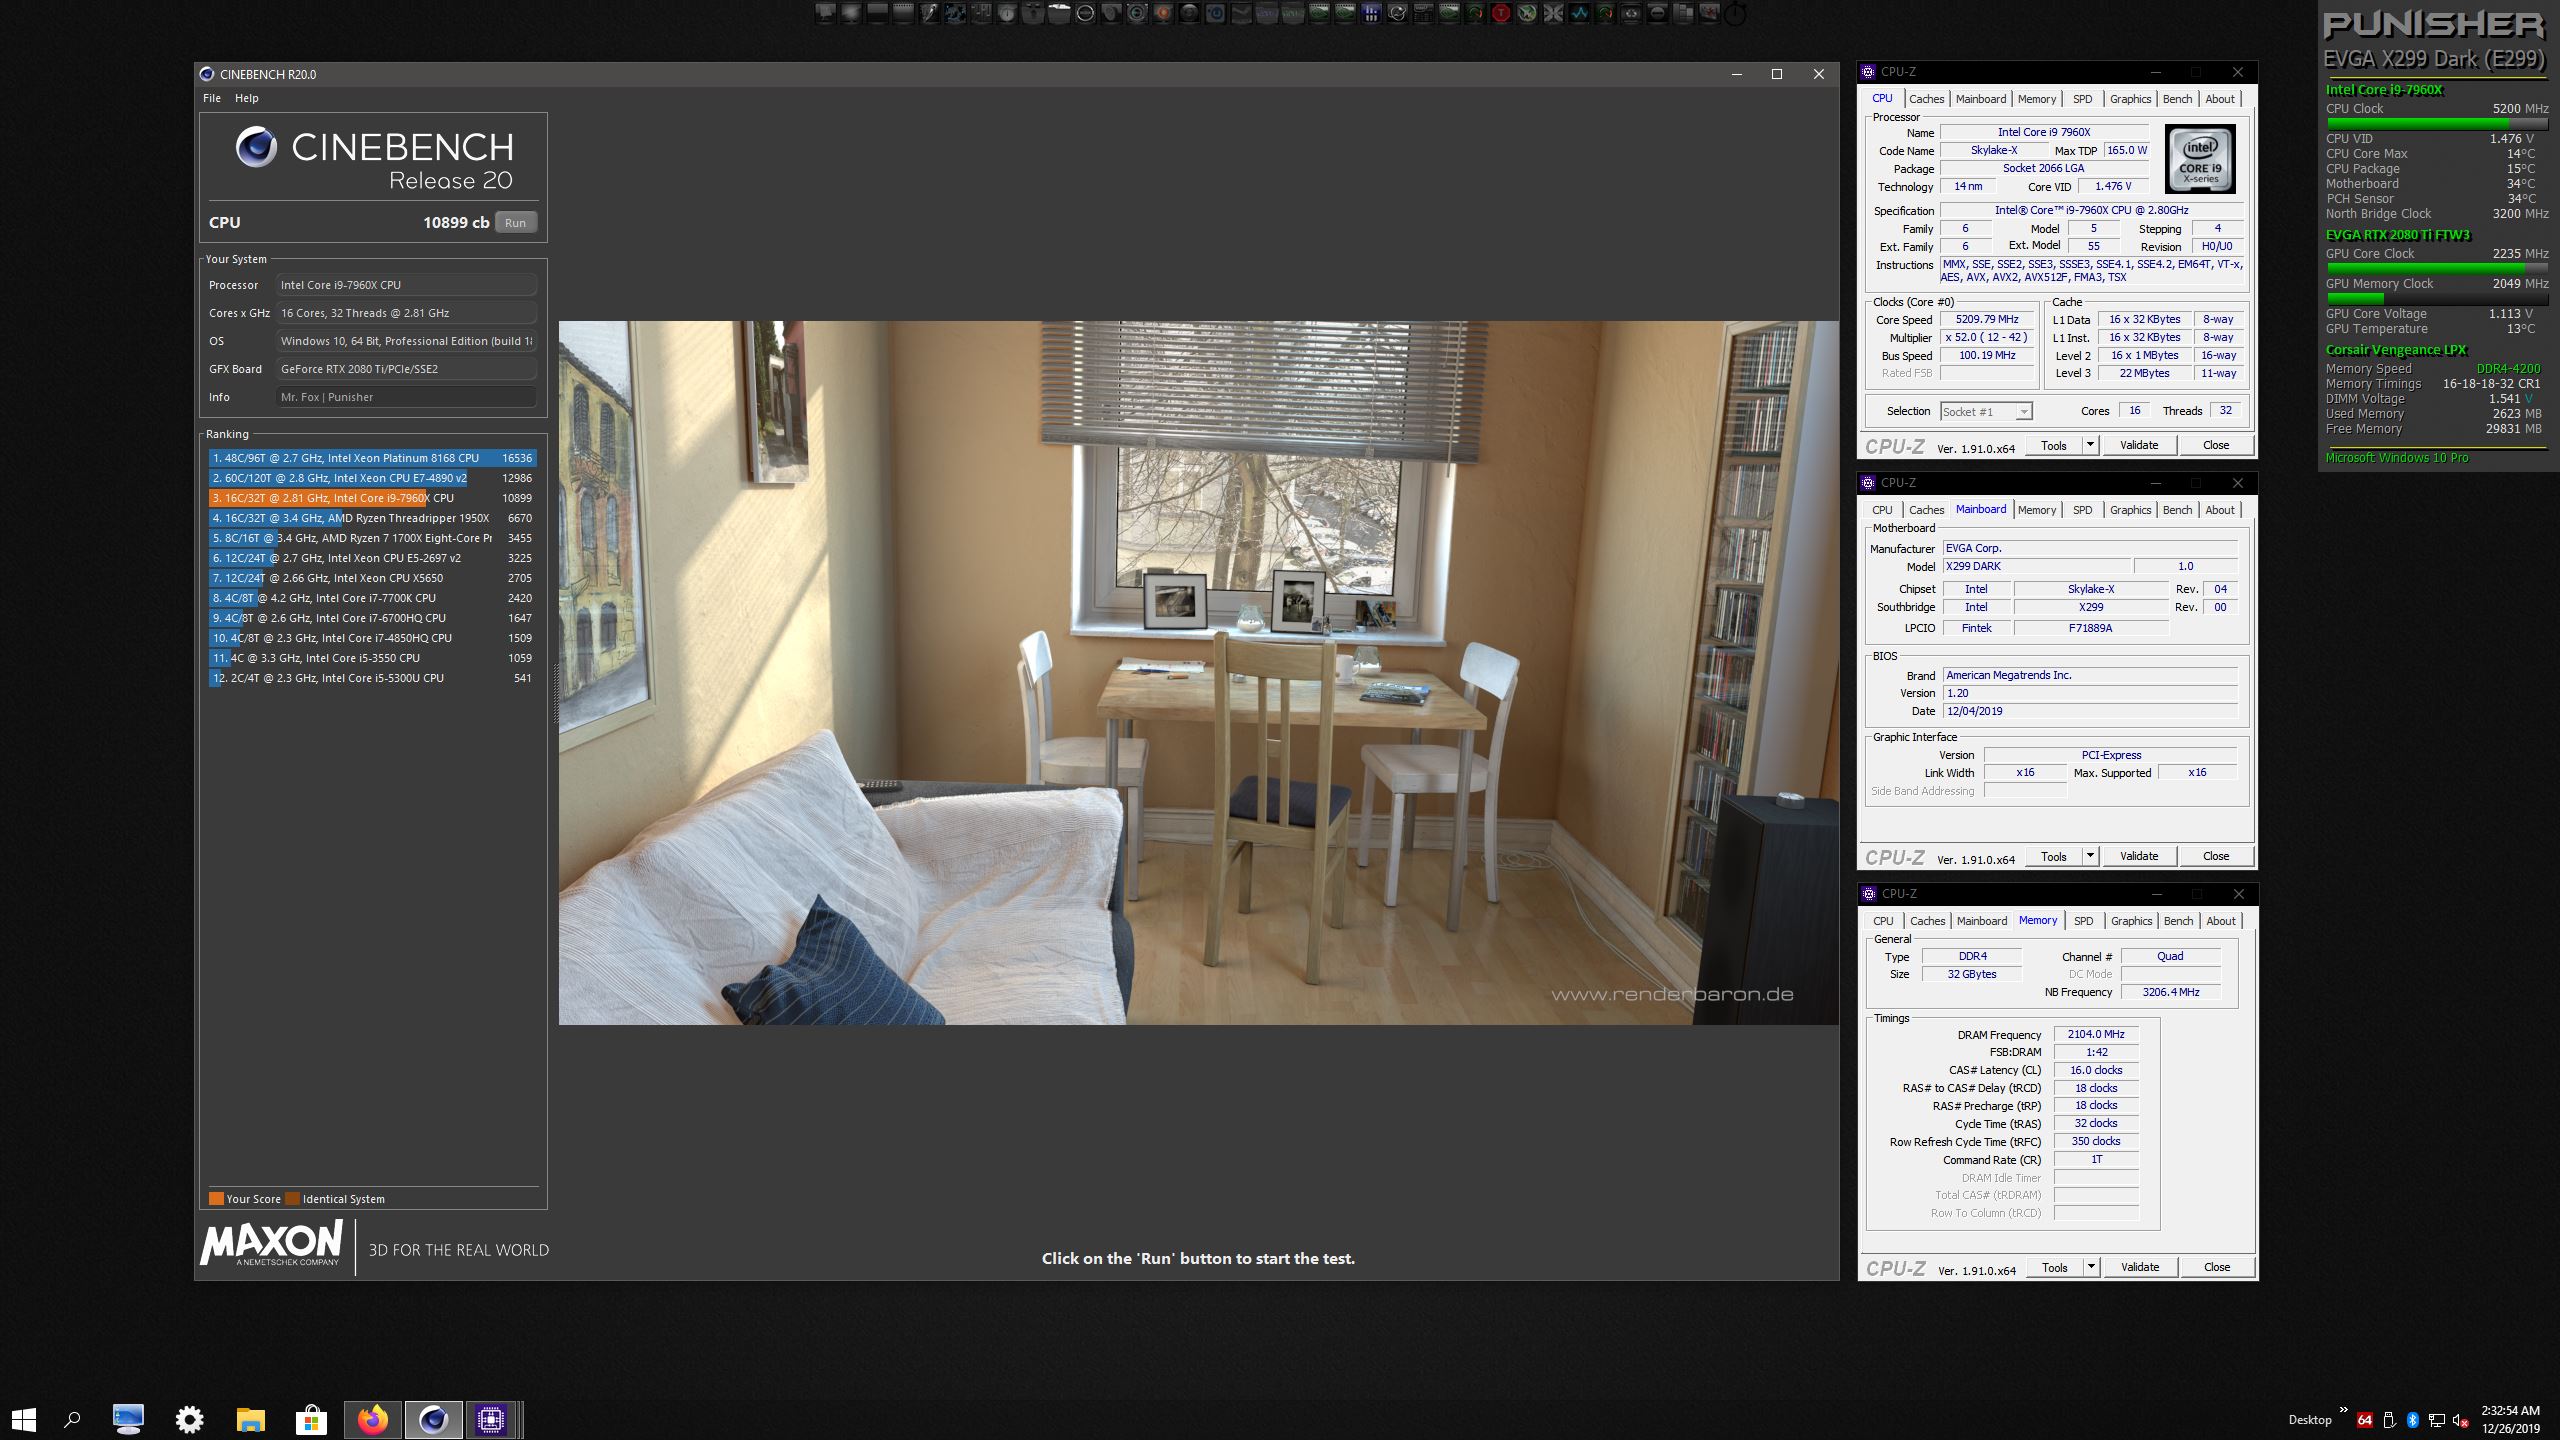2560x1440 pixels.
Task: Click the Info field reading Mr. Fox | Punisher
Action: 406,397
